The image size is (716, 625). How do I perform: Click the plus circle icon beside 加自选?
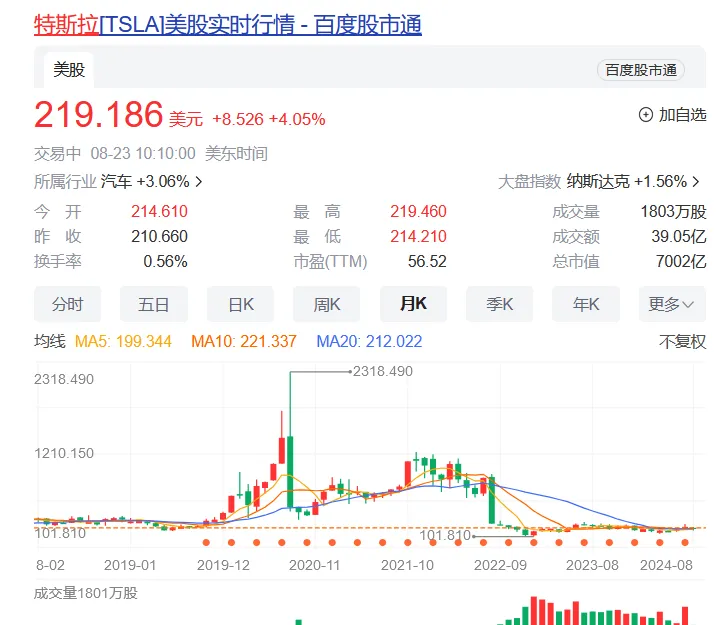(x=646, y=115)
